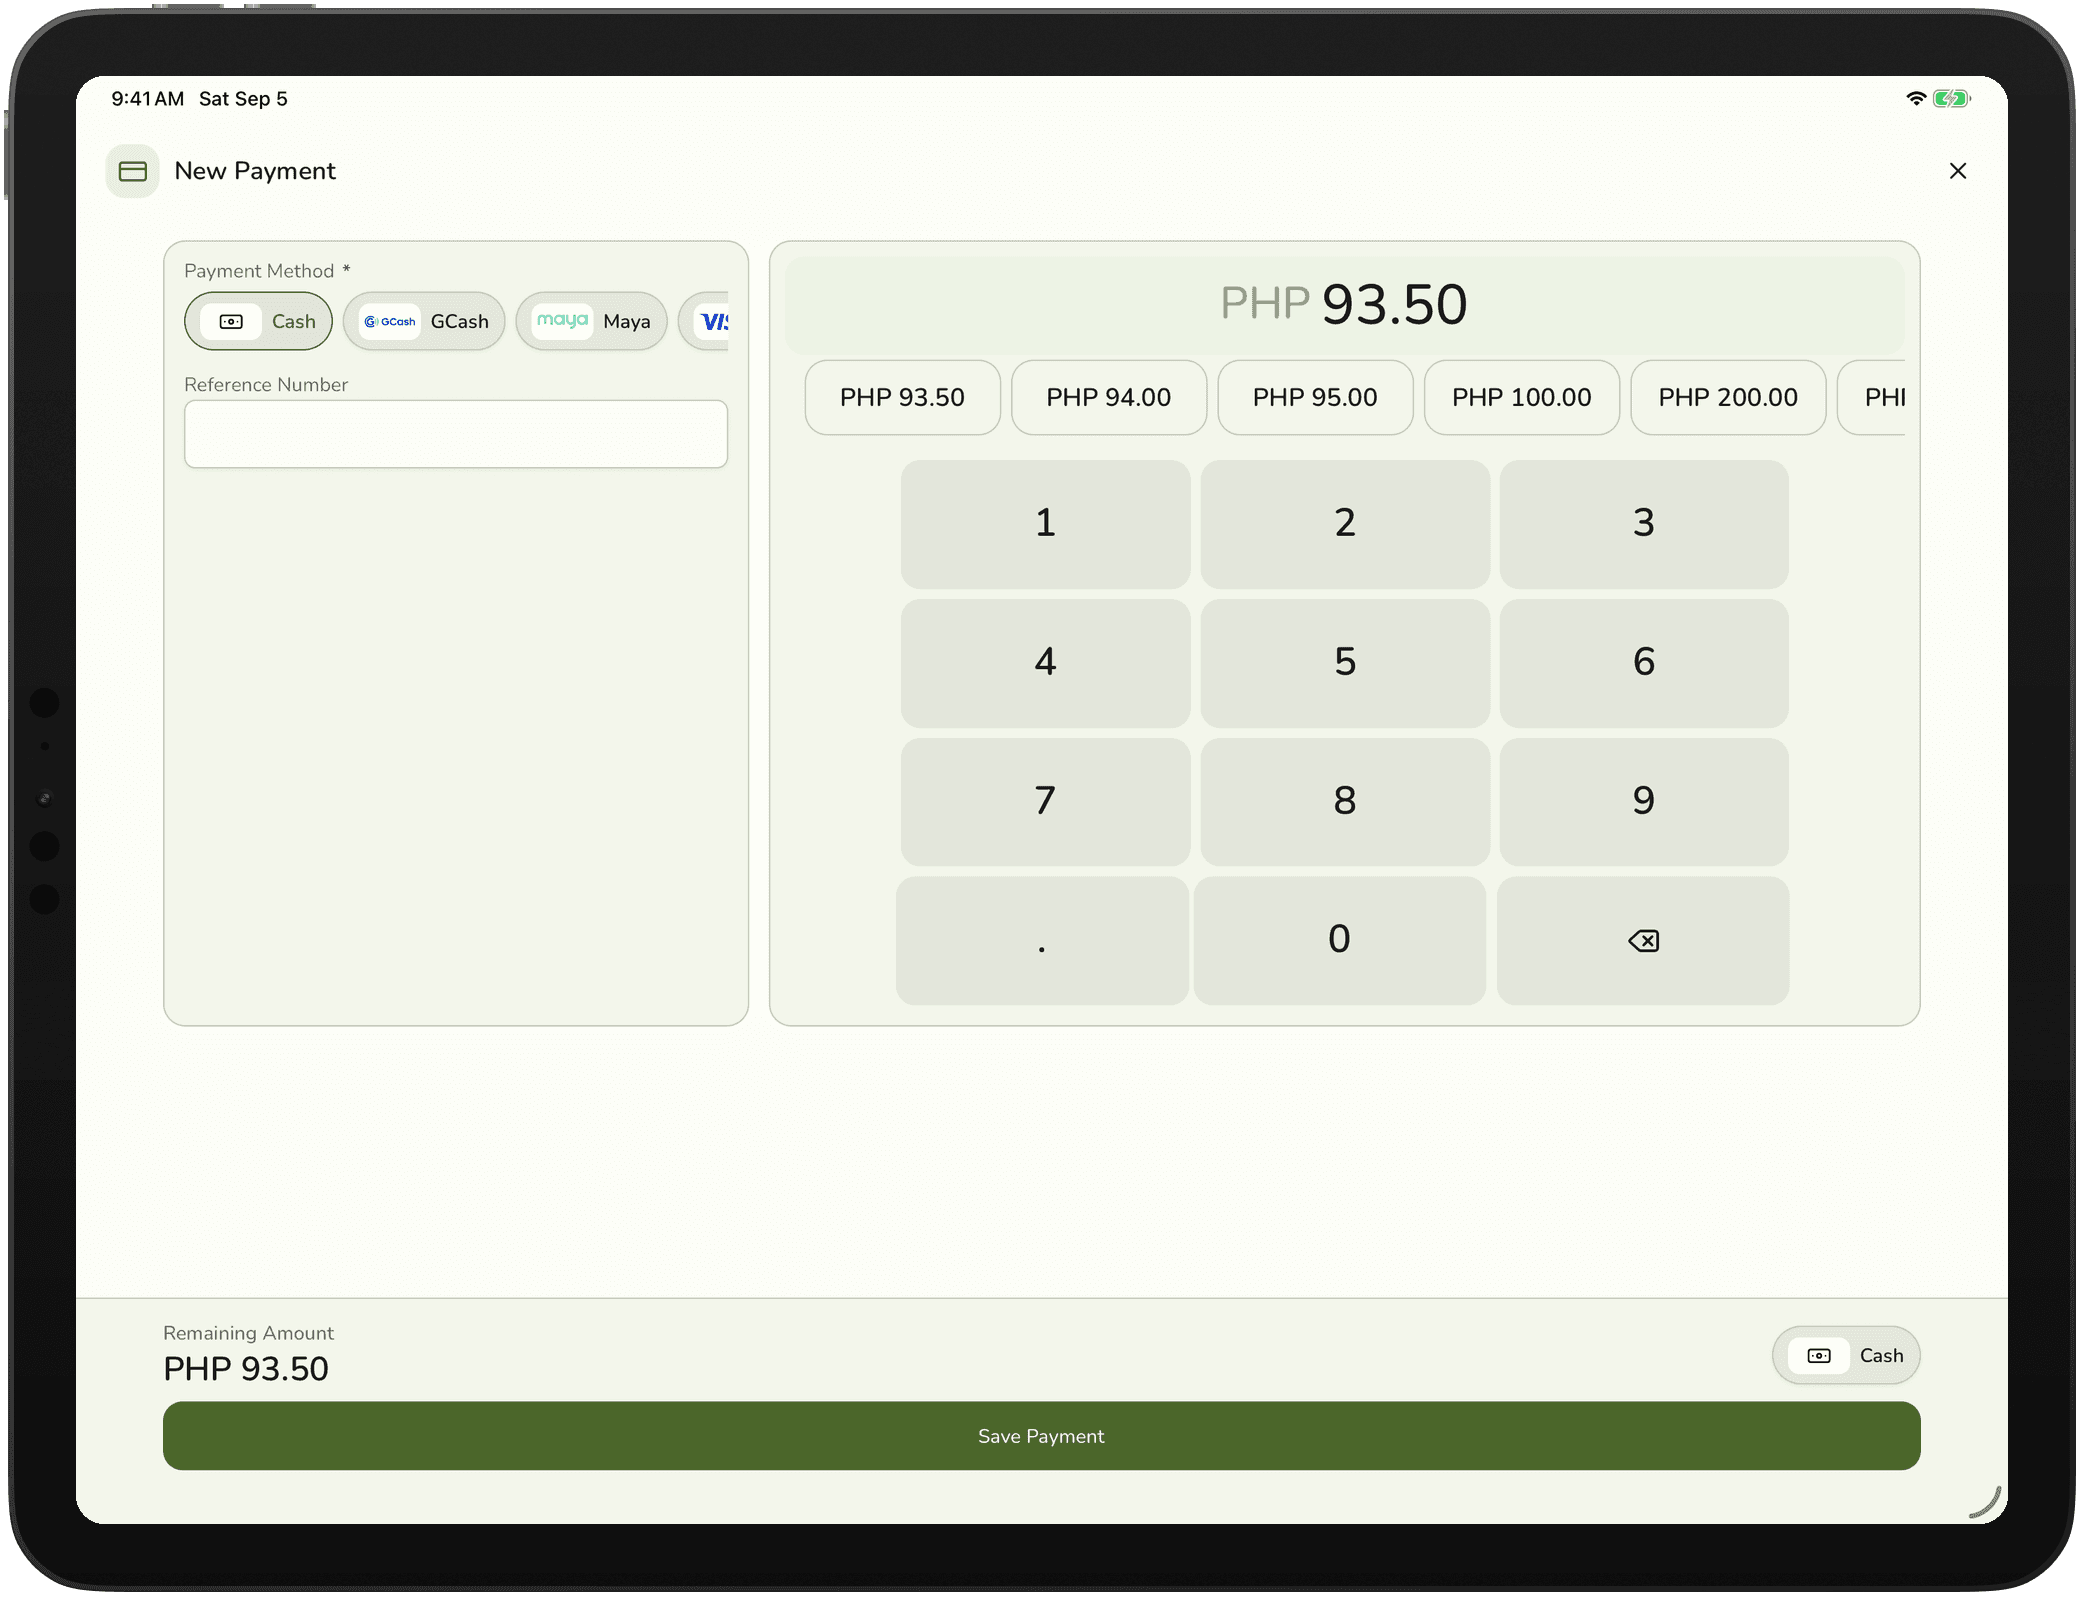
Task: Choose the PHP 200.00 quick amount
Action: pos(1728,397)
